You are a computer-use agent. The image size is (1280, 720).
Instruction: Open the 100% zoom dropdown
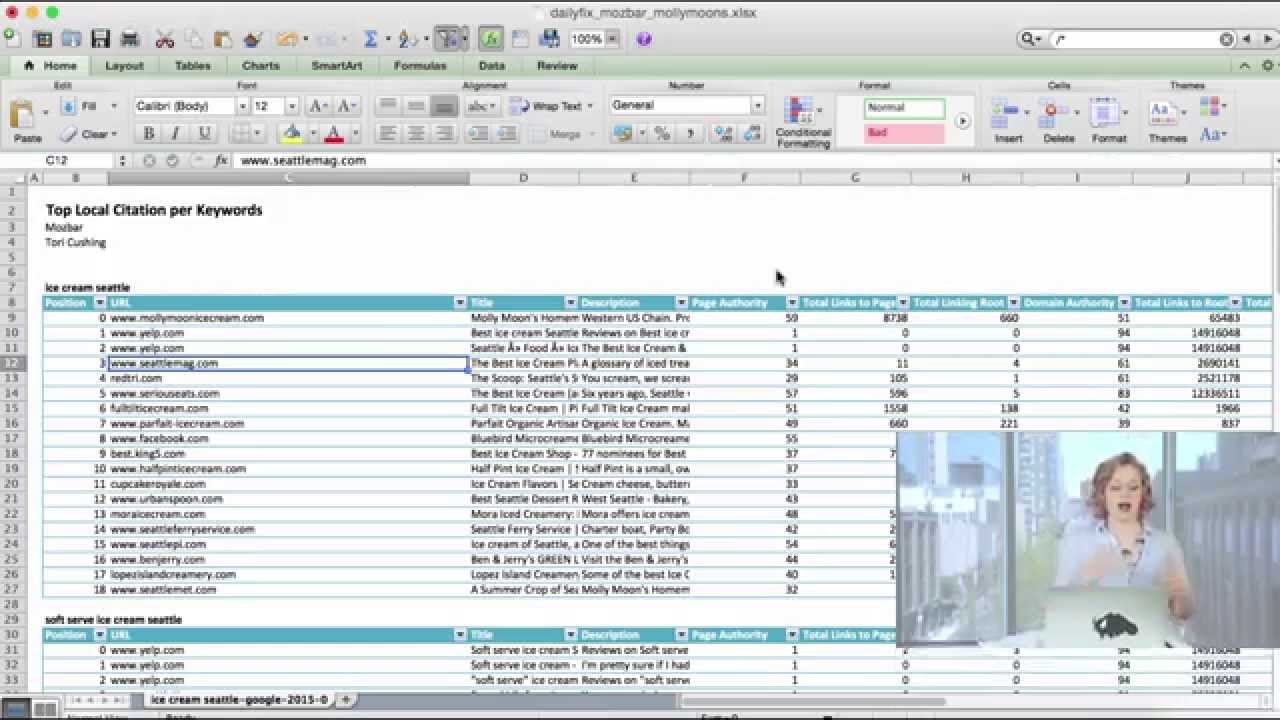pos(612,39)
